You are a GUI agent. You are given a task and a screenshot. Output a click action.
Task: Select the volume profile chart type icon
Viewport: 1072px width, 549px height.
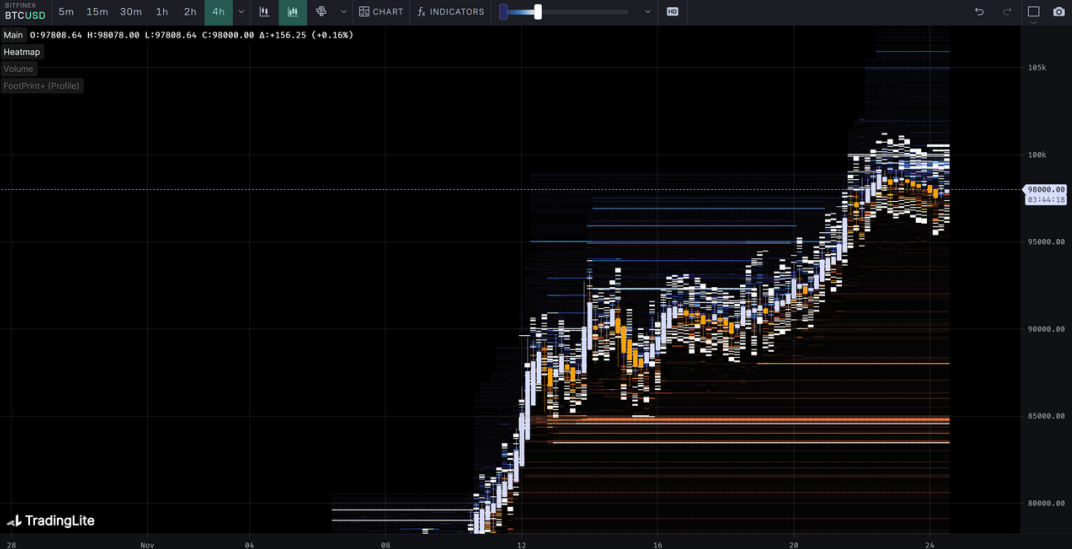(x=321, y=12)
